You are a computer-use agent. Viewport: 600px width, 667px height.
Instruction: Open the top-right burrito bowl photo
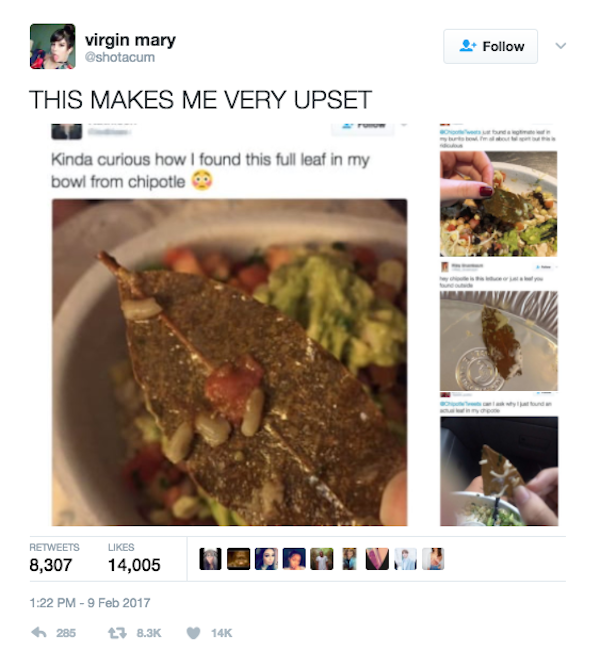tap(499, 204)
